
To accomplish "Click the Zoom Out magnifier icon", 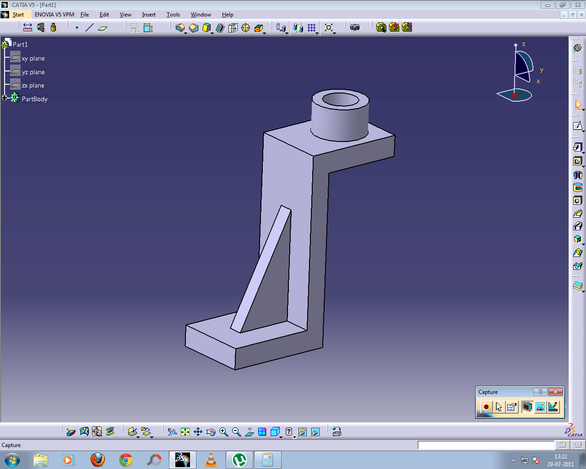I will (x=236, y=432).
